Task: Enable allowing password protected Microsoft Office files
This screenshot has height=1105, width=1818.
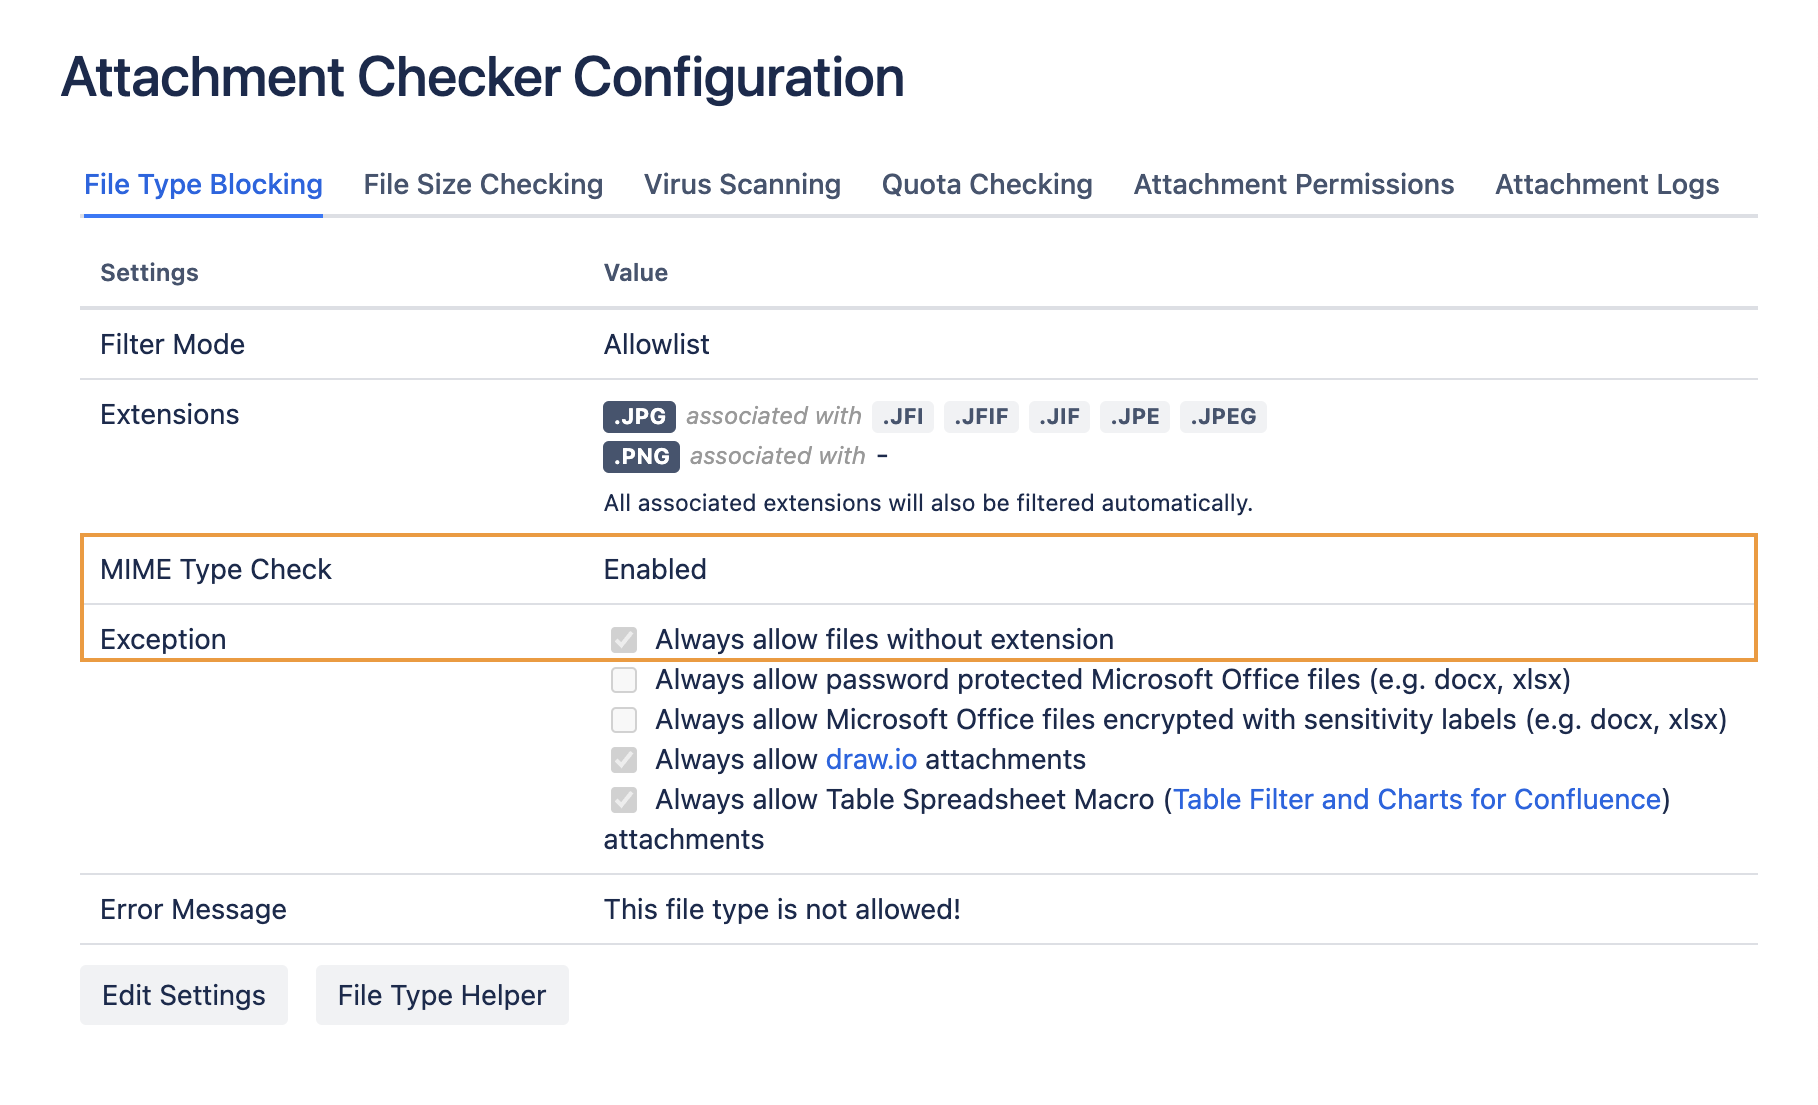Action: [623, 679]
